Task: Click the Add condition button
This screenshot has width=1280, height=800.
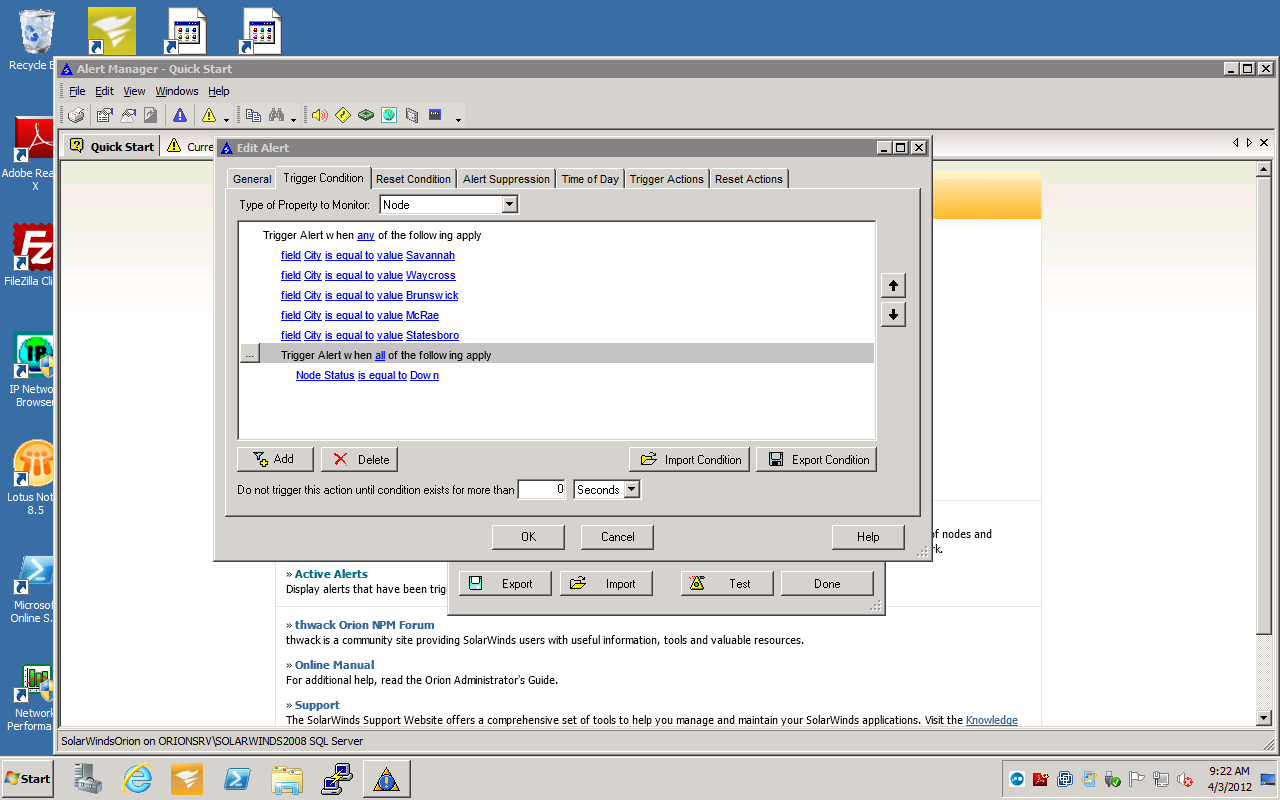Action: coord(275,459)
